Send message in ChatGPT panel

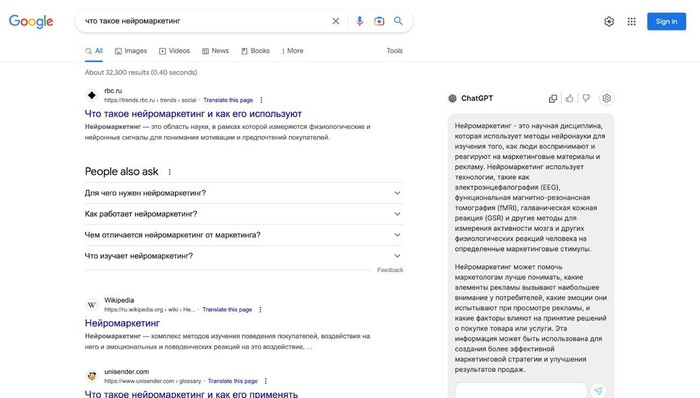click(598, 391)
